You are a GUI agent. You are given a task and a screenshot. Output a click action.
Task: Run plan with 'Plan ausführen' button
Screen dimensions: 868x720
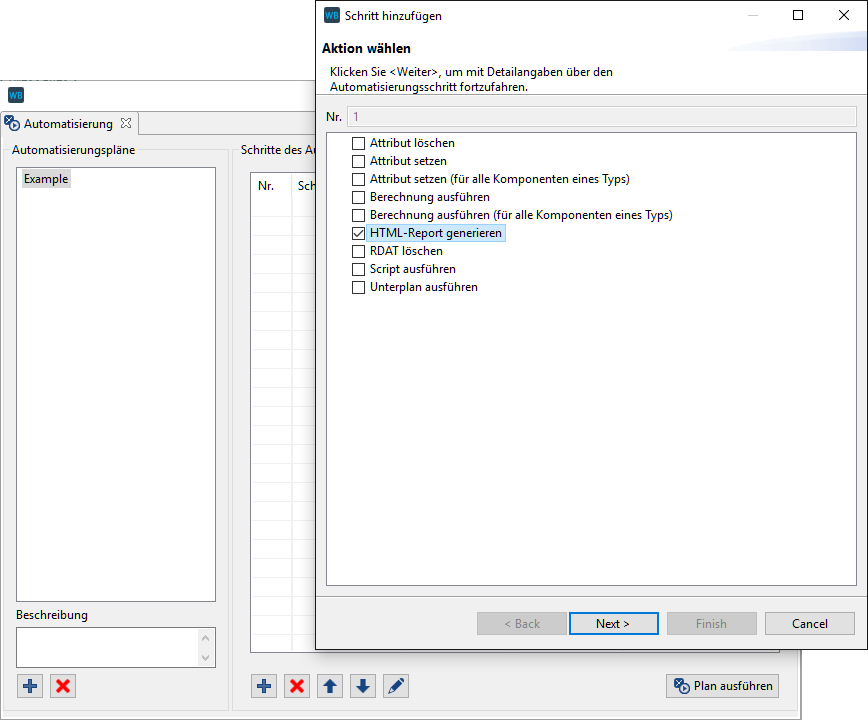coord(722,686)
